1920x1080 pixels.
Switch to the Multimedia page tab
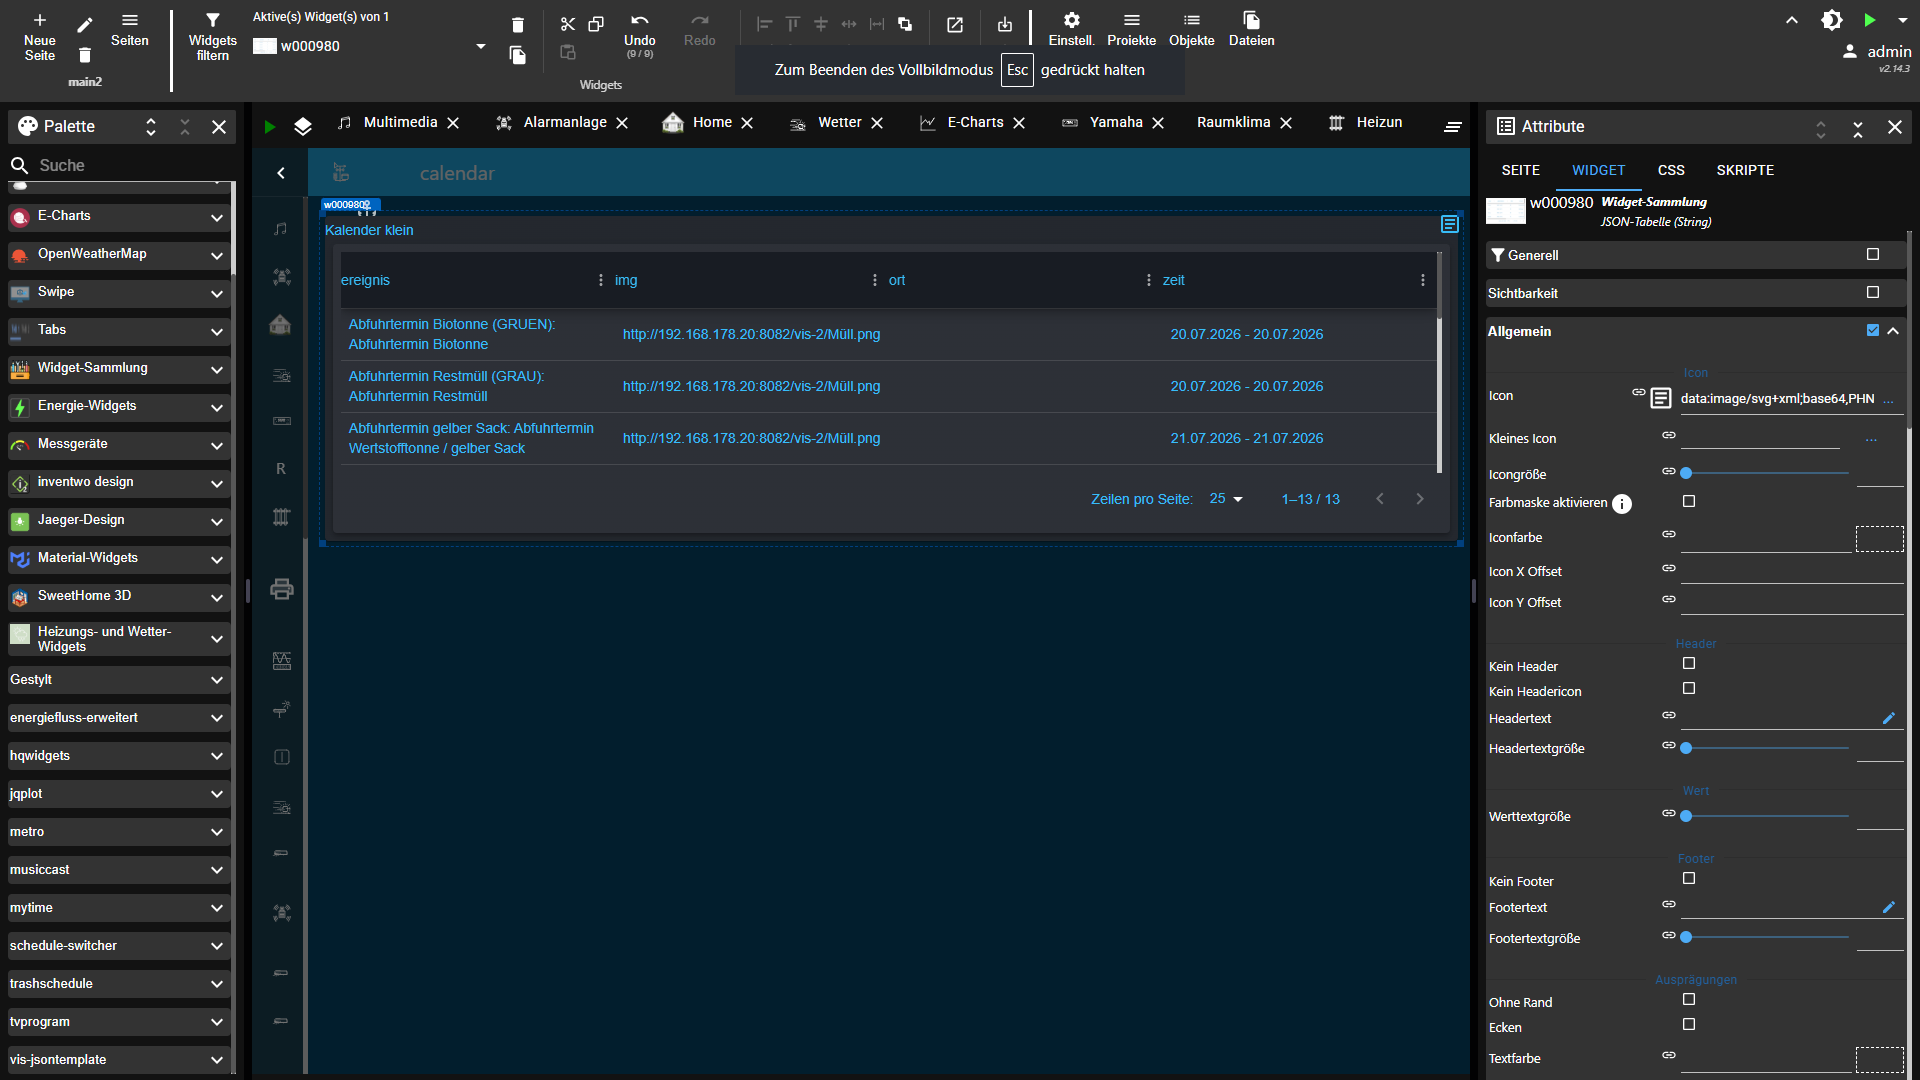(400, 122)
